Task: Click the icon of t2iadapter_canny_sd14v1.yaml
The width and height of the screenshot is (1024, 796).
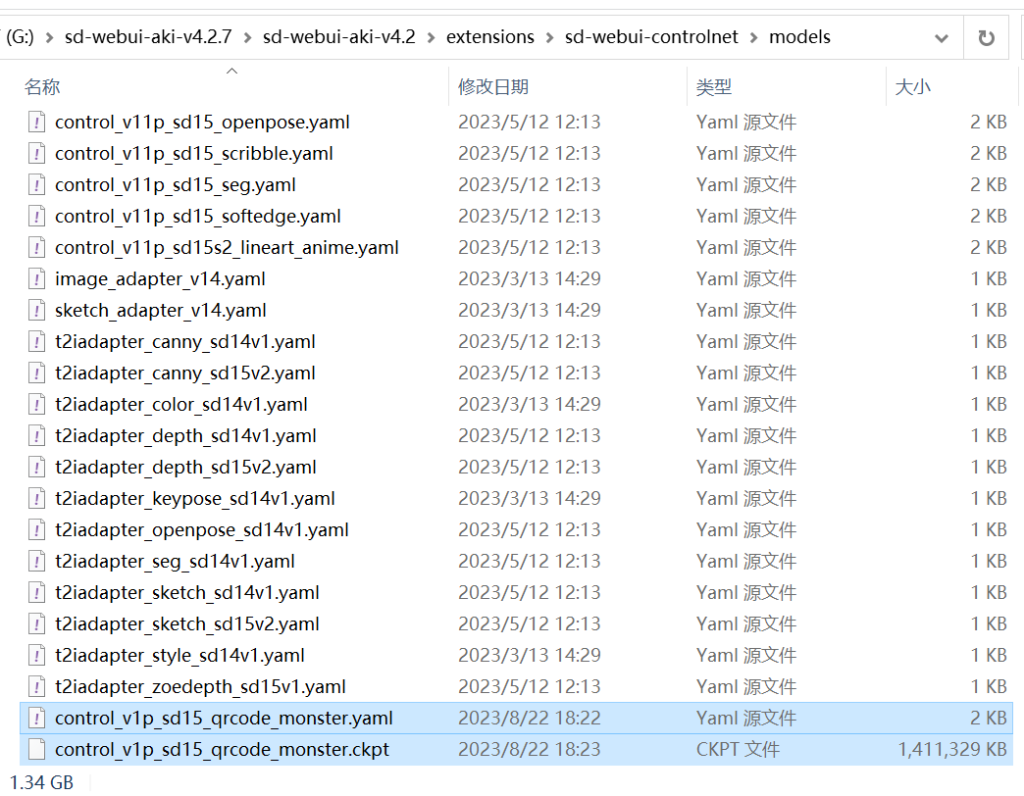Action: 37,342
